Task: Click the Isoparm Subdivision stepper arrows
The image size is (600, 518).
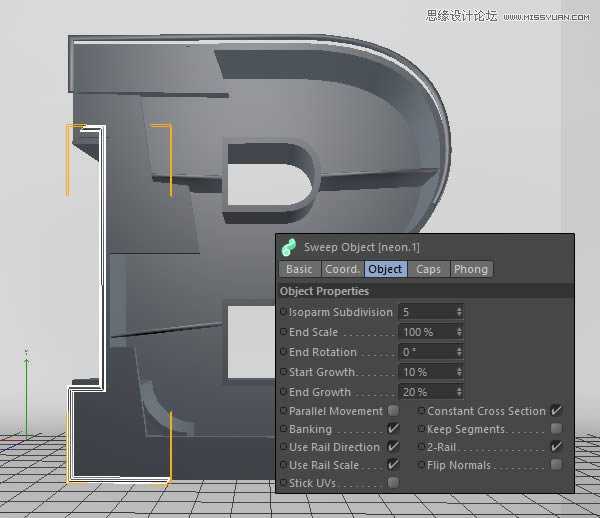Action: [459, 312]
